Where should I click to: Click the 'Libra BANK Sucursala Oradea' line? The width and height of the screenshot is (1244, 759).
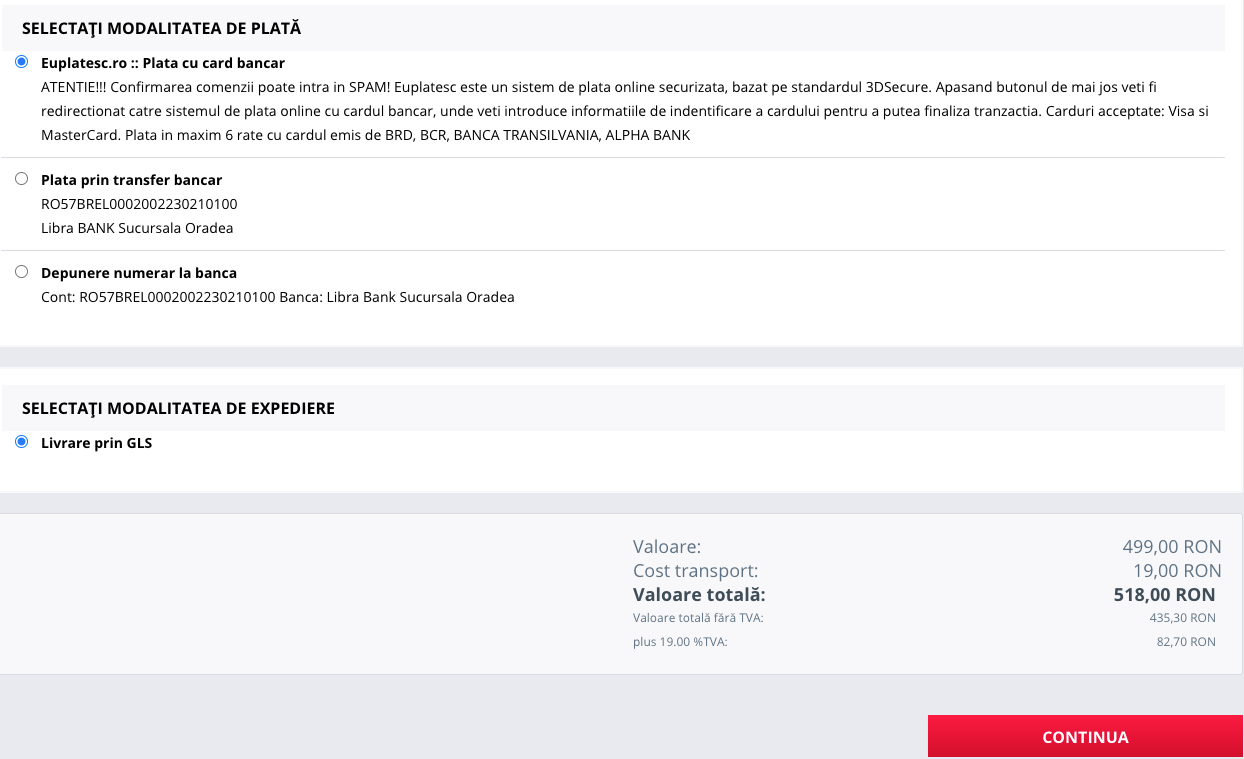tap(137, 228)
